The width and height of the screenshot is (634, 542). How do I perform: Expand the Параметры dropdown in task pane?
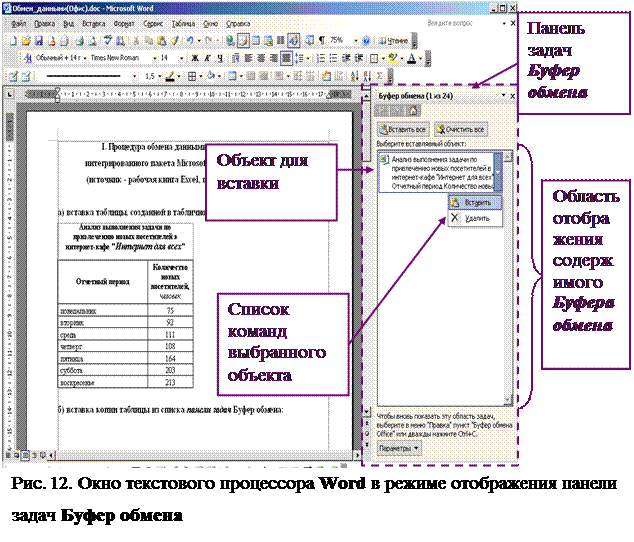point(399,448)
